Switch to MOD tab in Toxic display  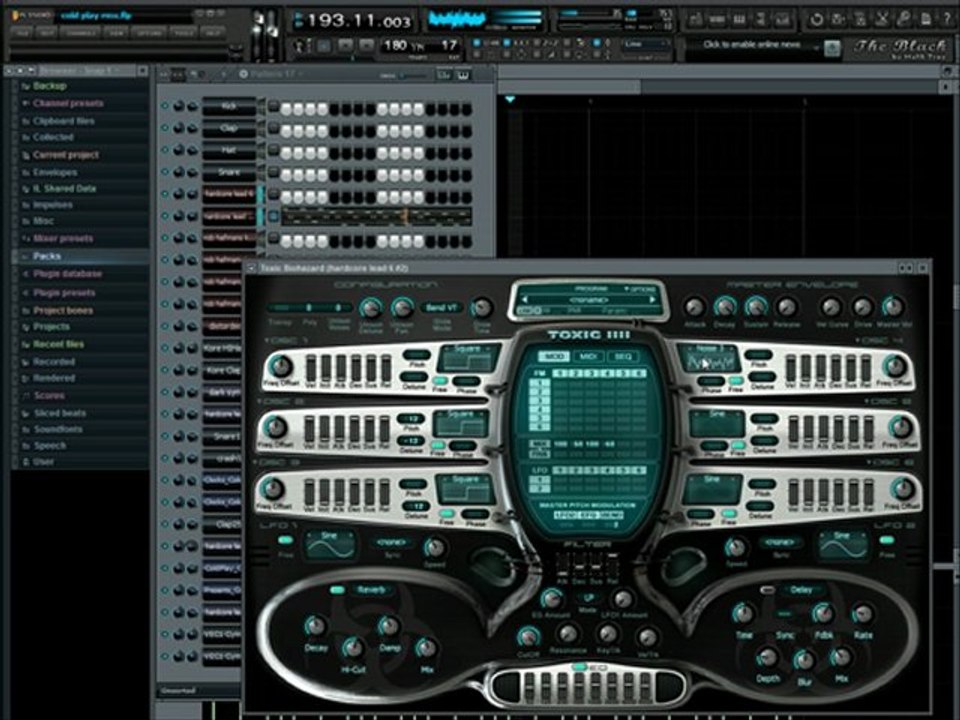tap(553, 356)
